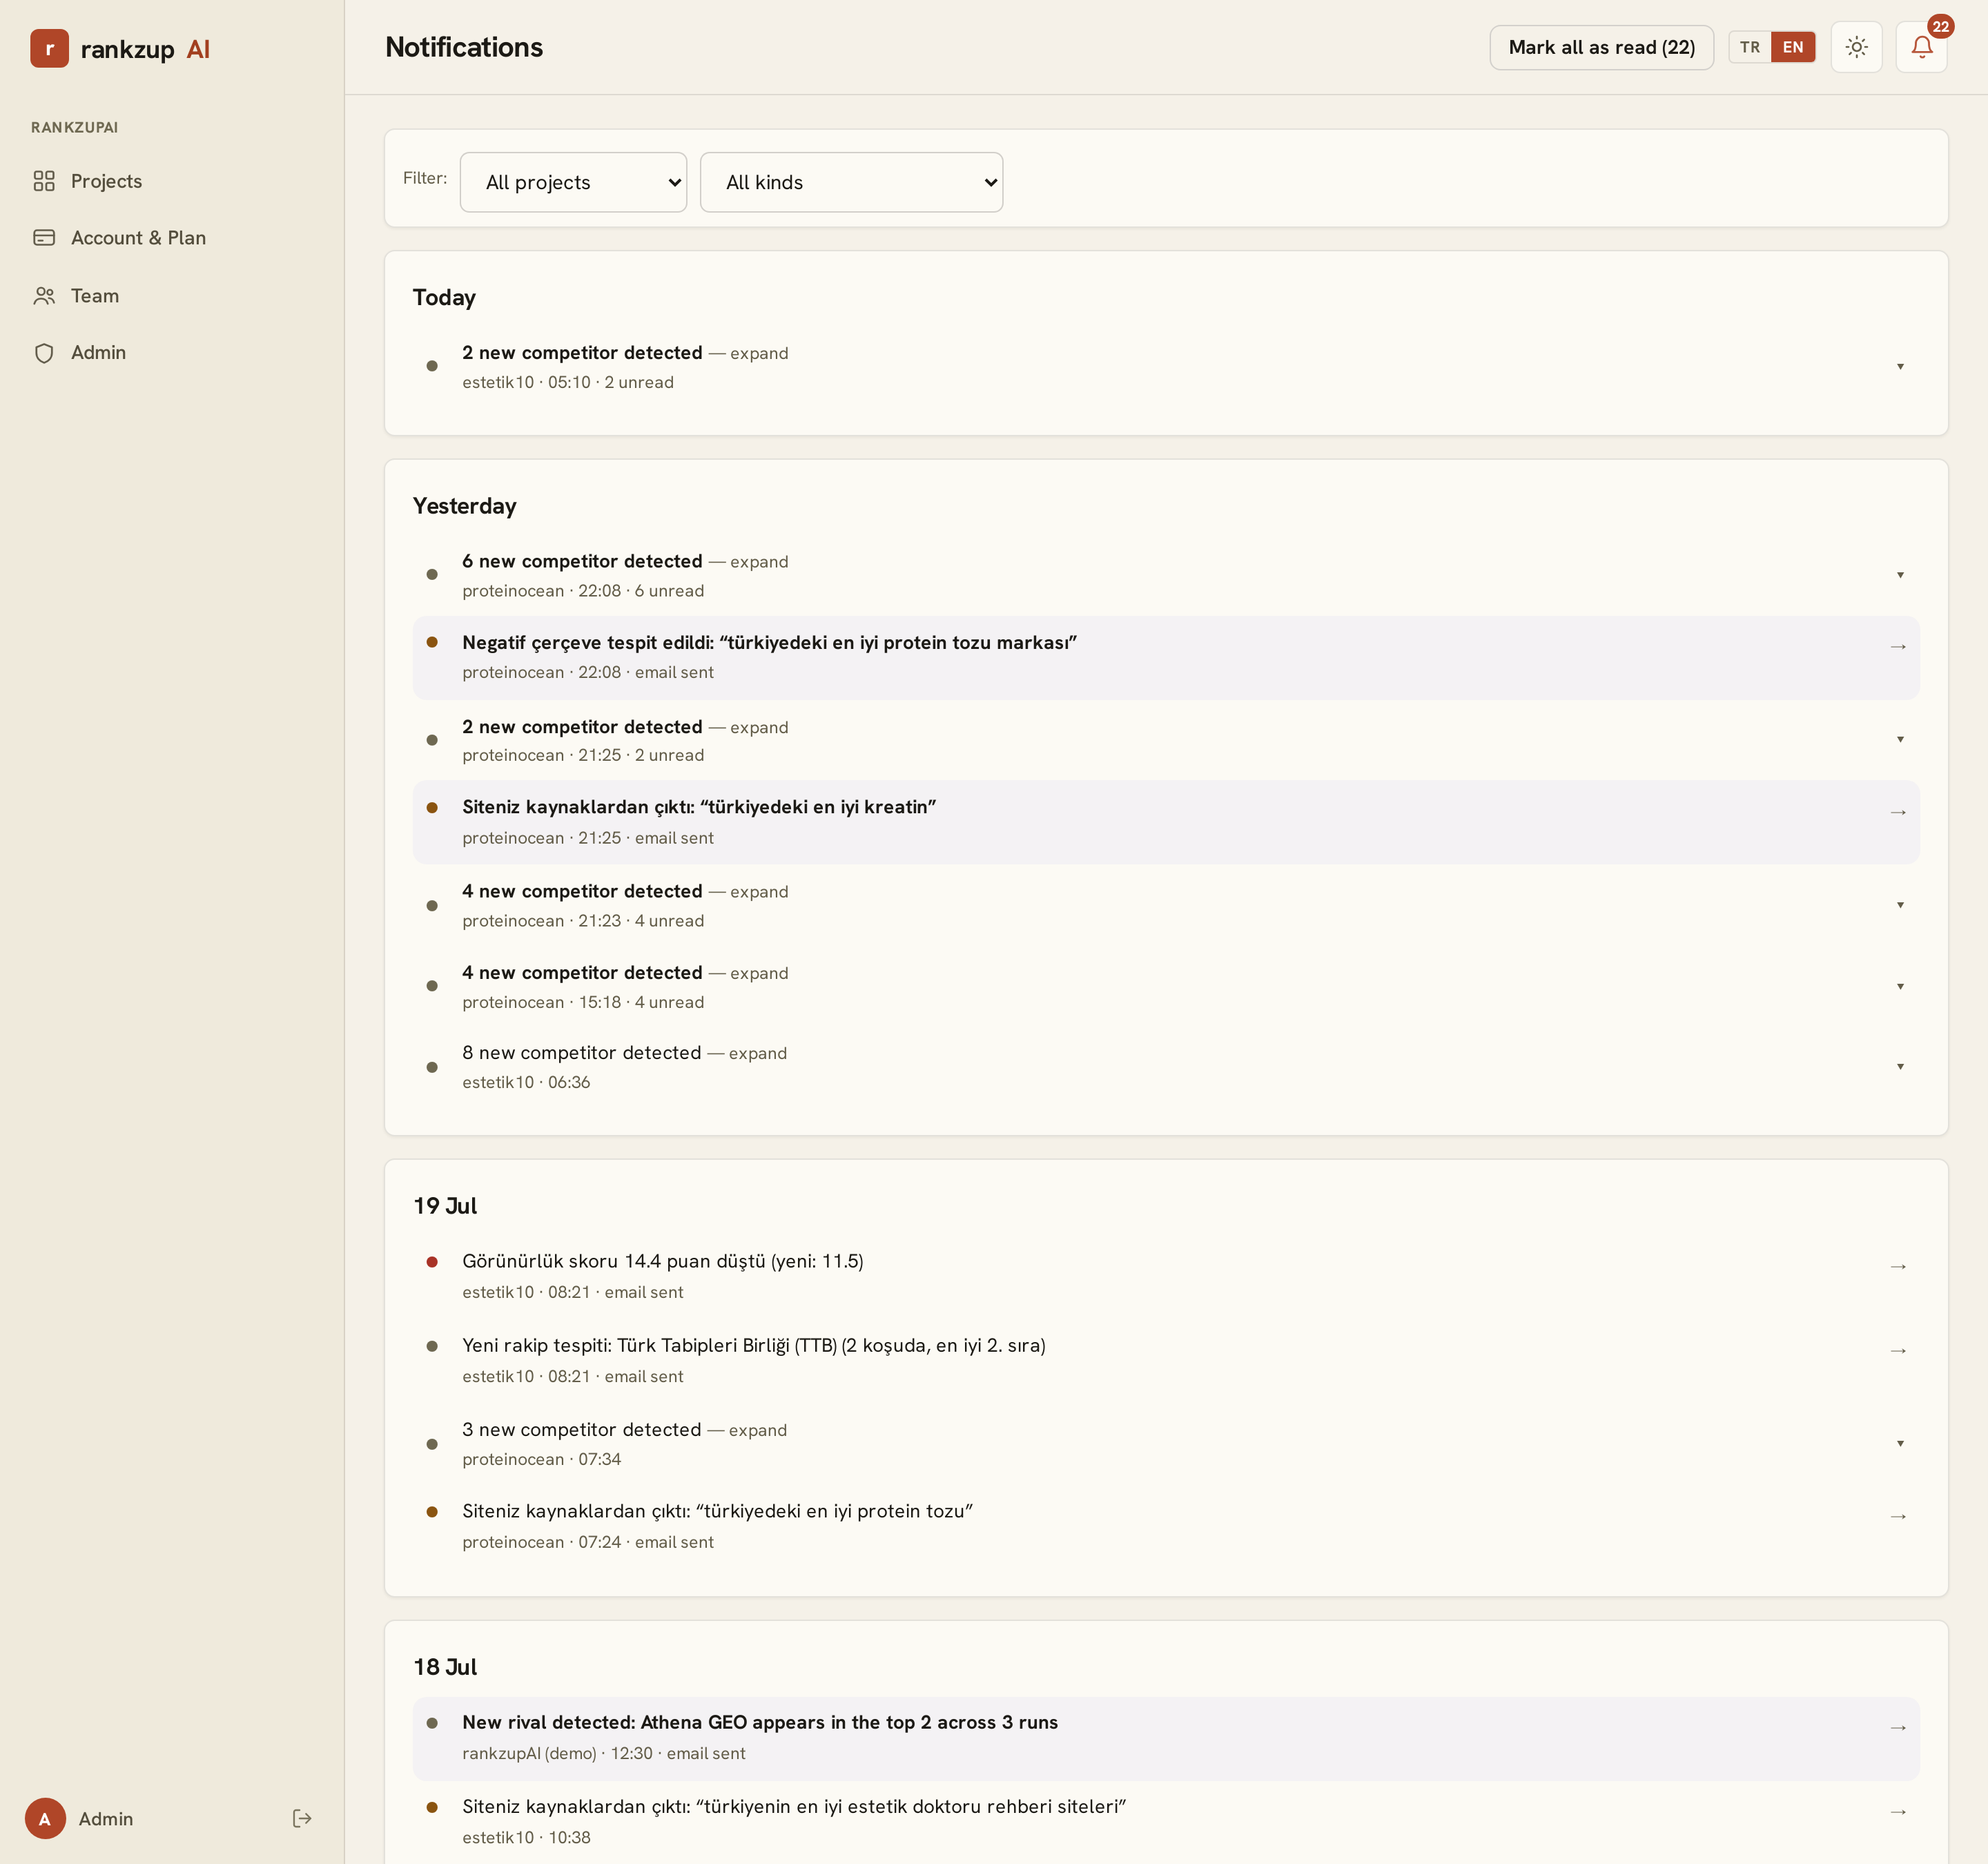Click the unread dot beside 6 new competitor detected

point(432,574)
